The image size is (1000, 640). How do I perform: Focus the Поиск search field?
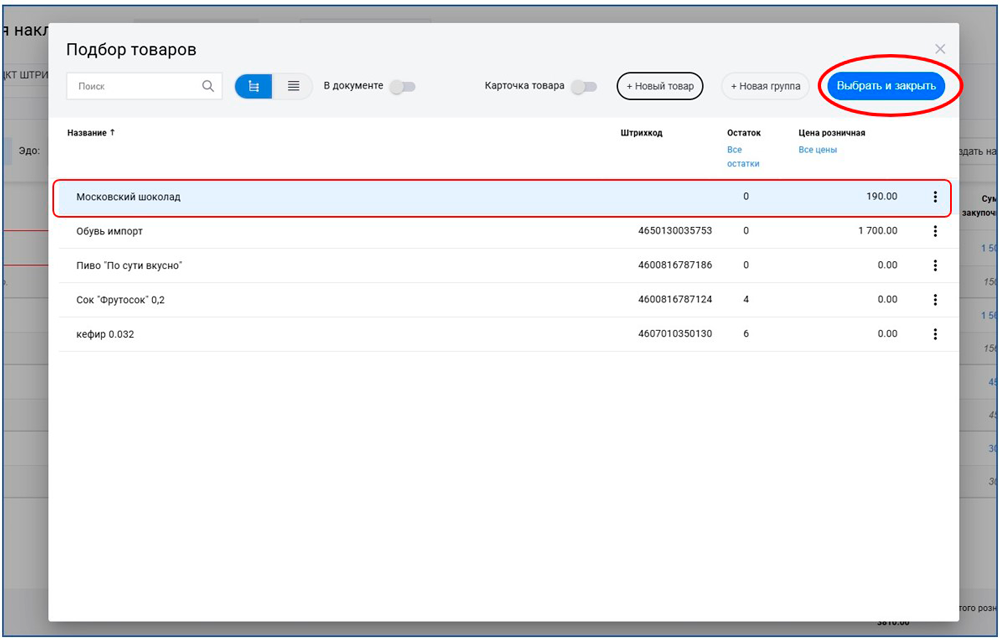[x=135, y=87]
